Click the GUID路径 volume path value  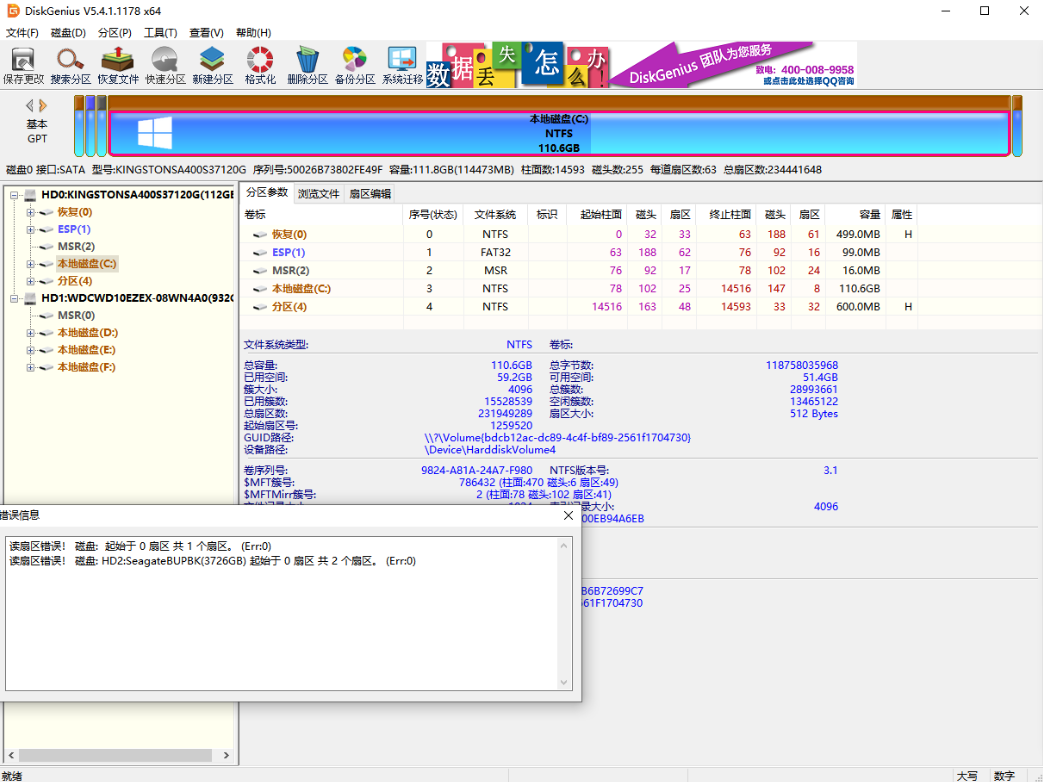coord(557,438)
